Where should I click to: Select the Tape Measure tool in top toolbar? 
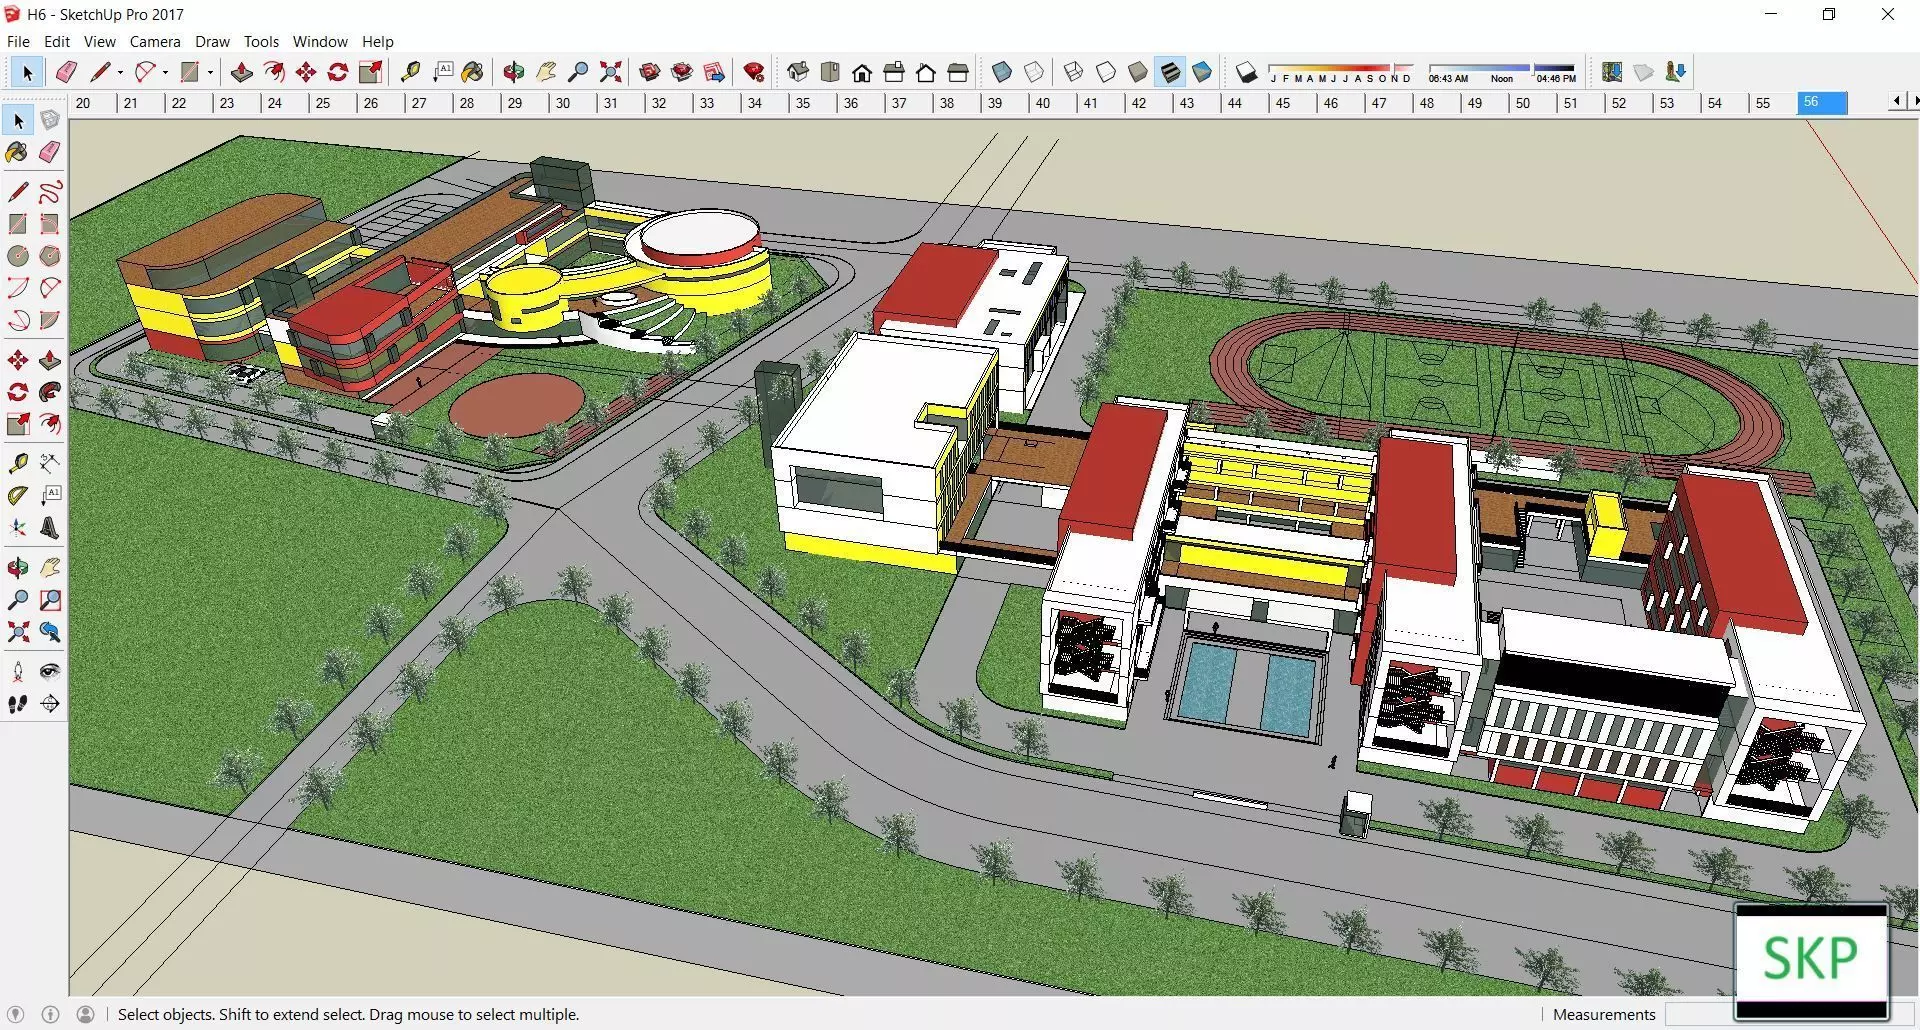click(410, 72)
